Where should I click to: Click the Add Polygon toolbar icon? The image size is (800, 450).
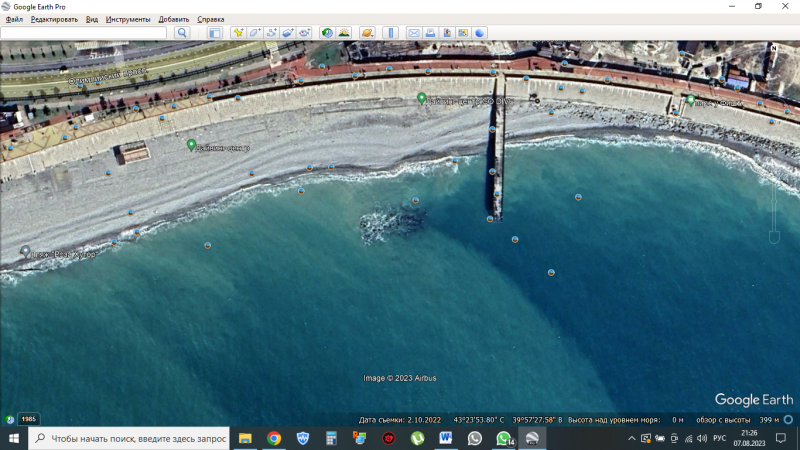coord(255,33)
